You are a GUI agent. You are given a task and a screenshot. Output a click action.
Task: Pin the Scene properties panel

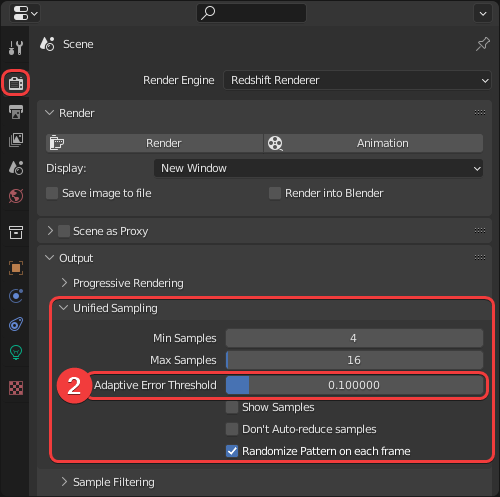point(482,44)
